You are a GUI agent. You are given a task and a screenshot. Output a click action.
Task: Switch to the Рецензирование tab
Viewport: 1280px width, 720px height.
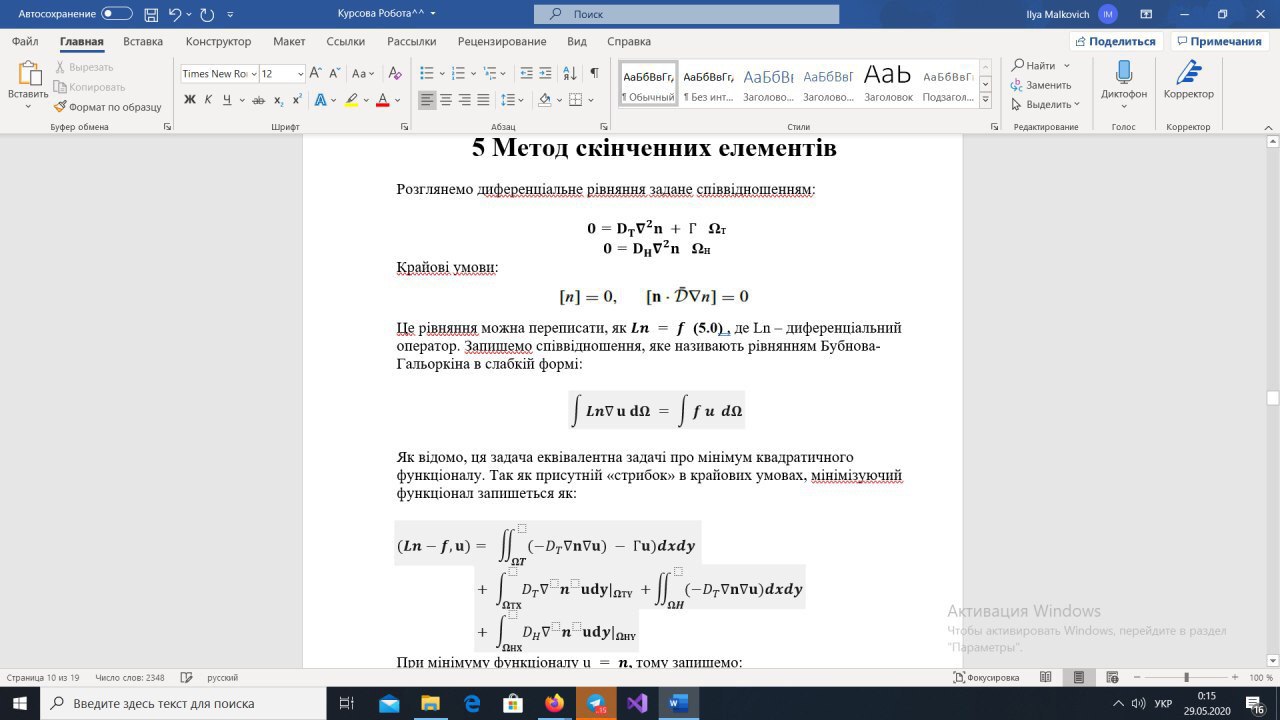502,41
